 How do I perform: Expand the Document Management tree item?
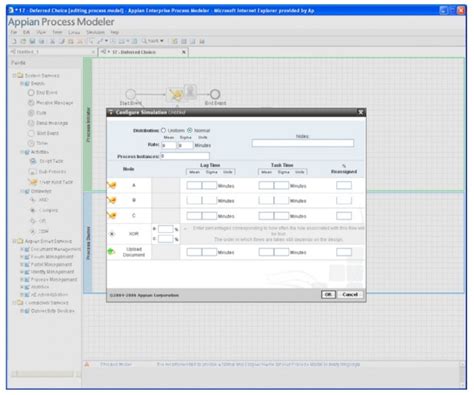(22, 249)
